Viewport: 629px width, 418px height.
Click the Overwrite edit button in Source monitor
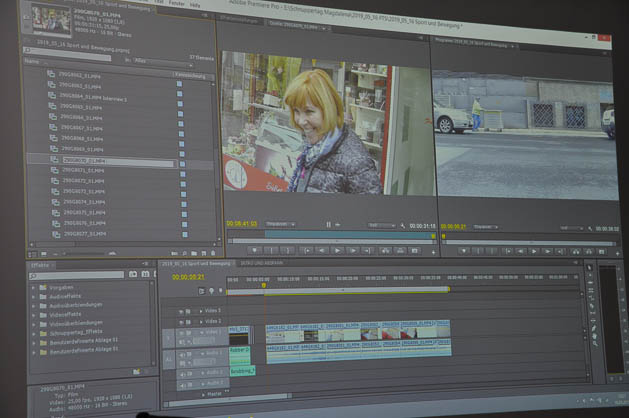(400, 251)
